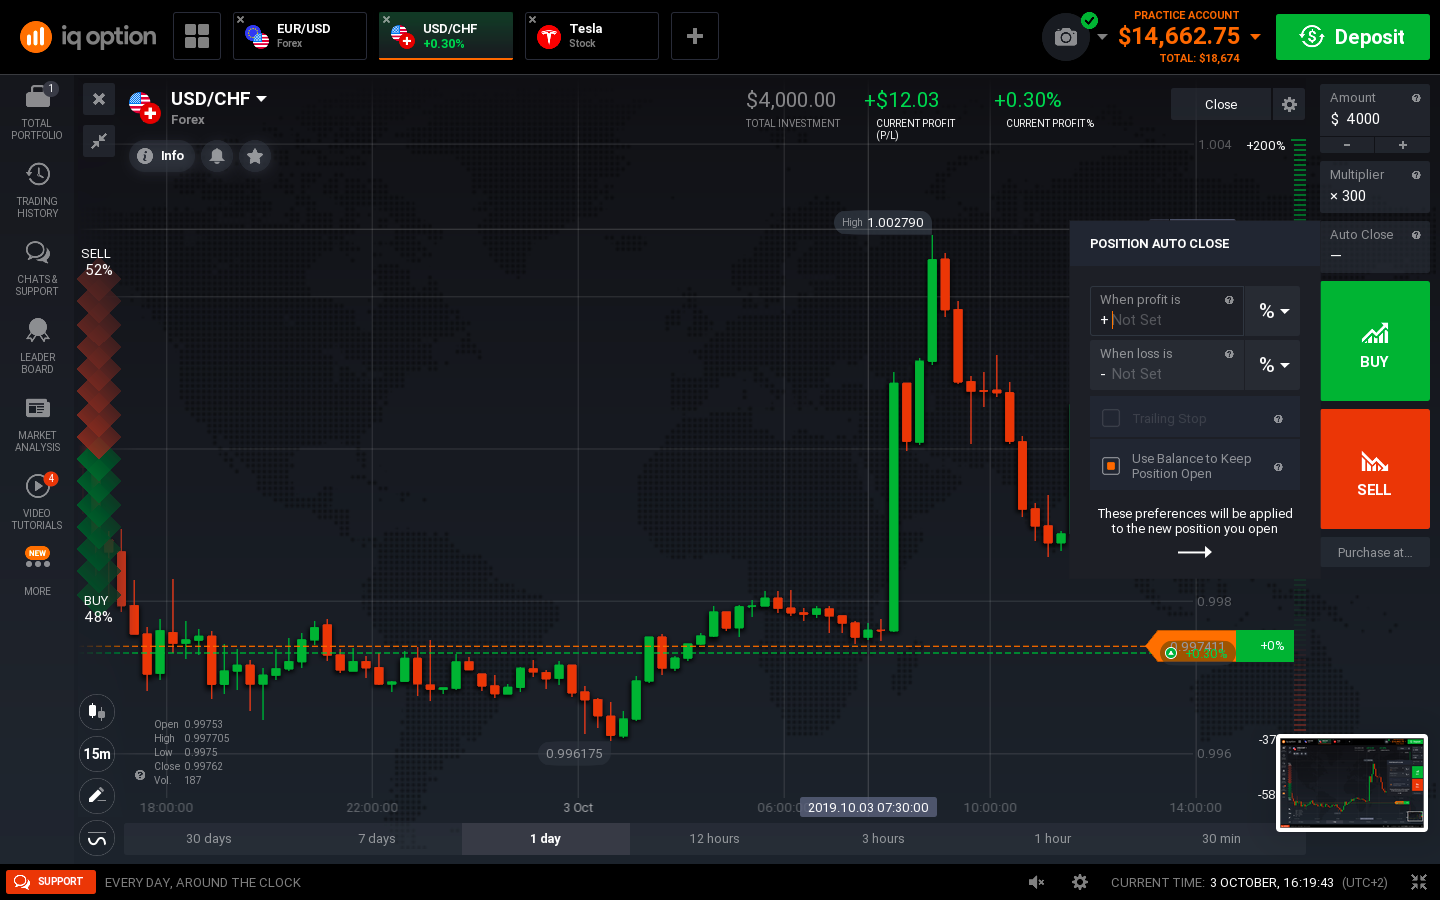Change chart type candlestick icon
The image size is (1440, 900).
point(97,711)
